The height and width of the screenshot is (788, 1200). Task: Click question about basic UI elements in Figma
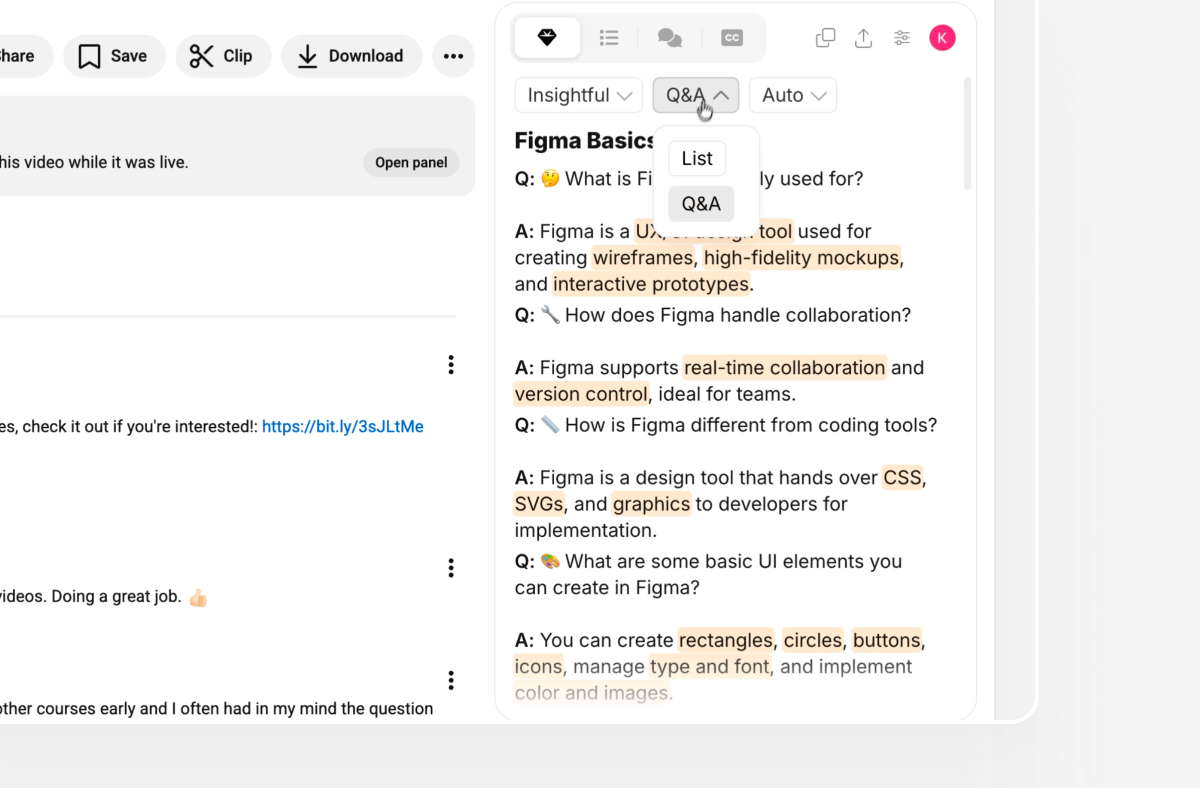[x=709, y=574]
